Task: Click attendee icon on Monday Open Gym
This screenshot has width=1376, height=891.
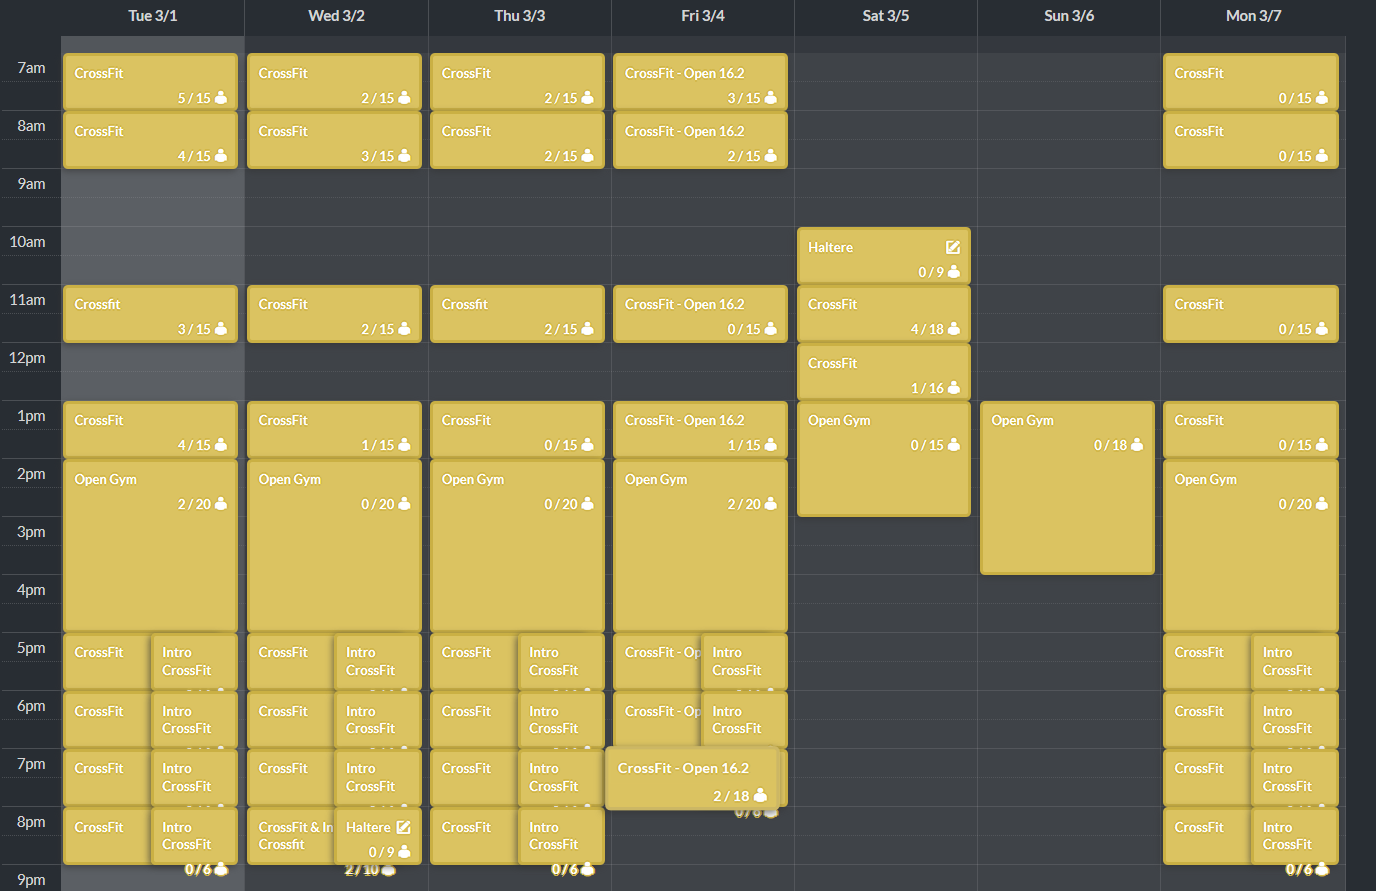Action: tap(1321, 504)
